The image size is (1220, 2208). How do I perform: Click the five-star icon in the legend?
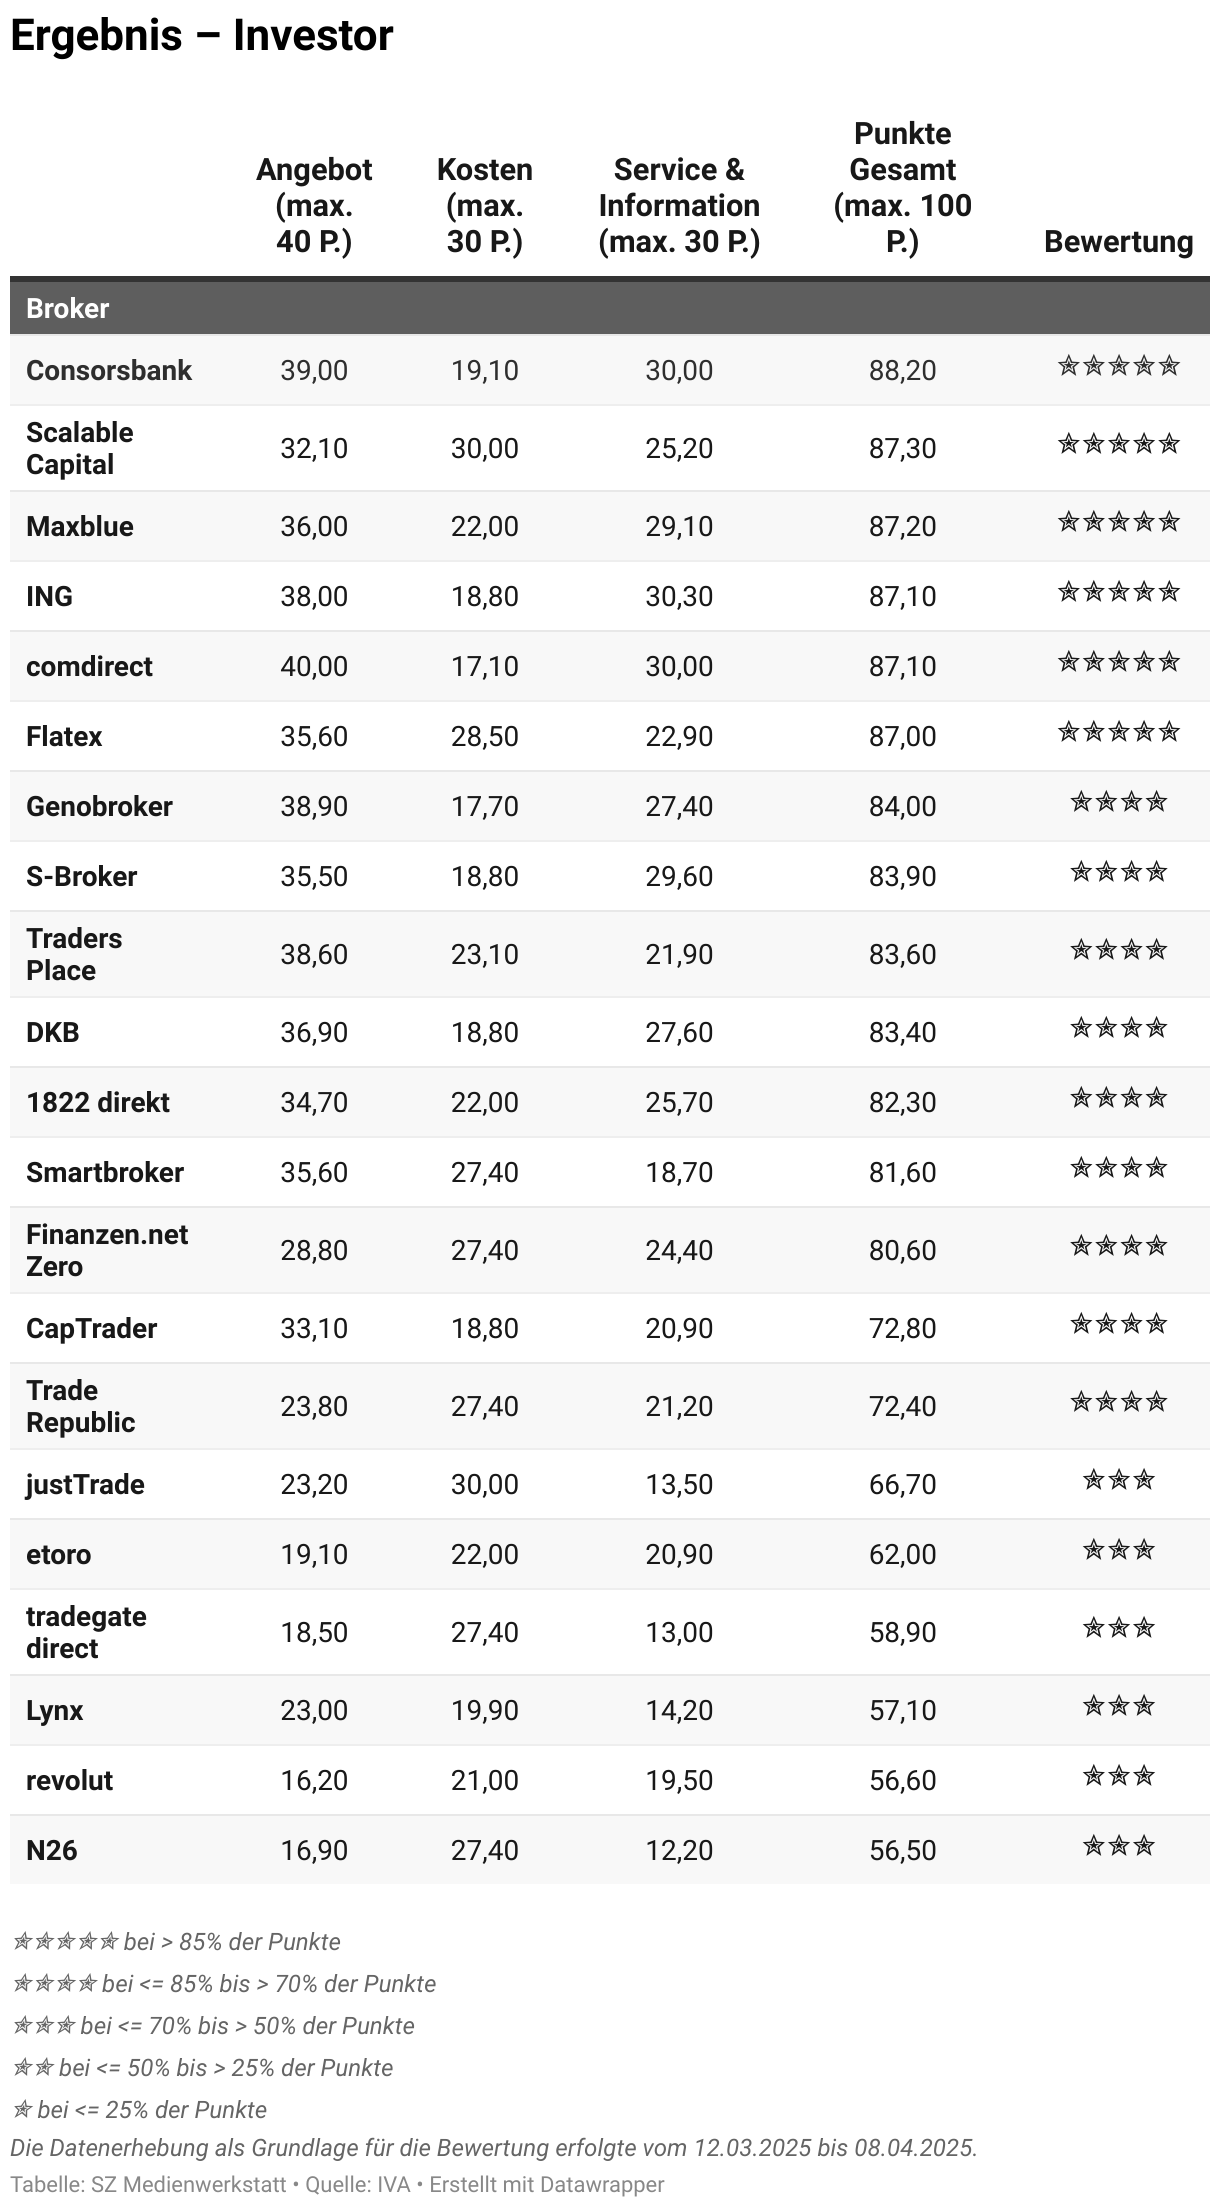pos(65,1942)
